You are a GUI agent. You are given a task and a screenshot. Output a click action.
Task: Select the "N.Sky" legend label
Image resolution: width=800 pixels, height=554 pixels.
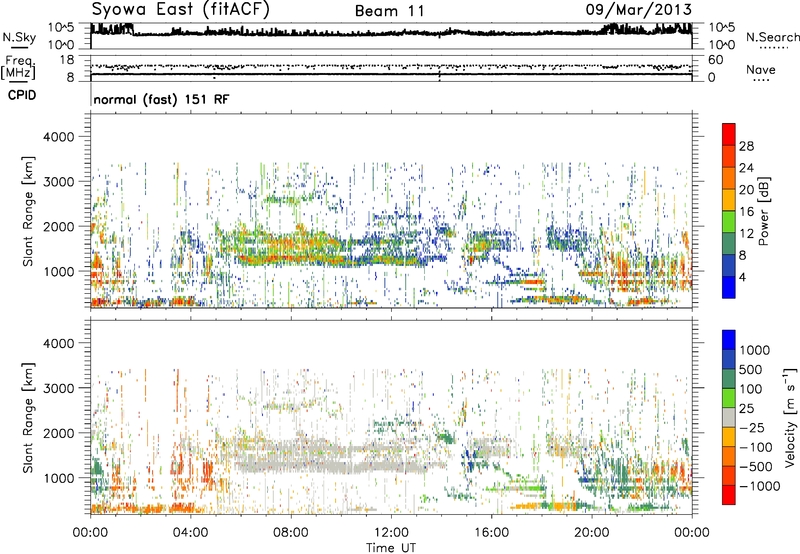[19, 37]
